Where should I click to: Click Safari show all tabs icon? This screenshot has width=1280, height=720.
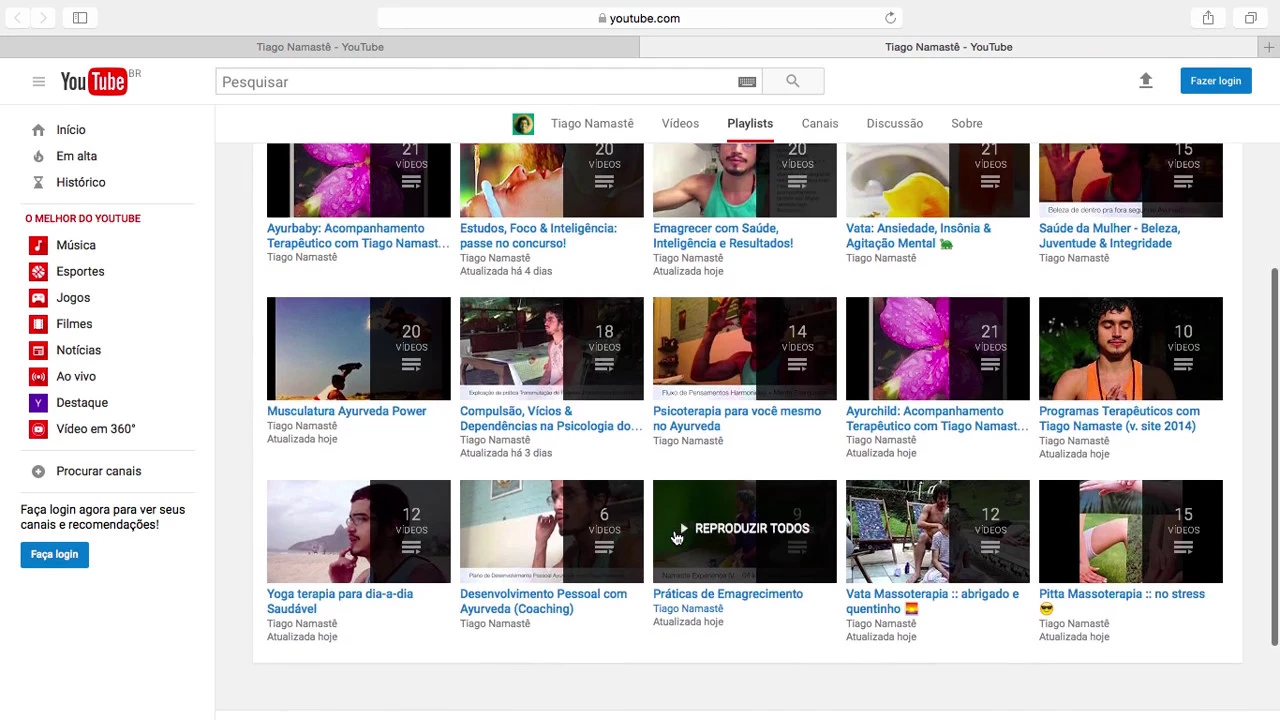[1250, 18]
